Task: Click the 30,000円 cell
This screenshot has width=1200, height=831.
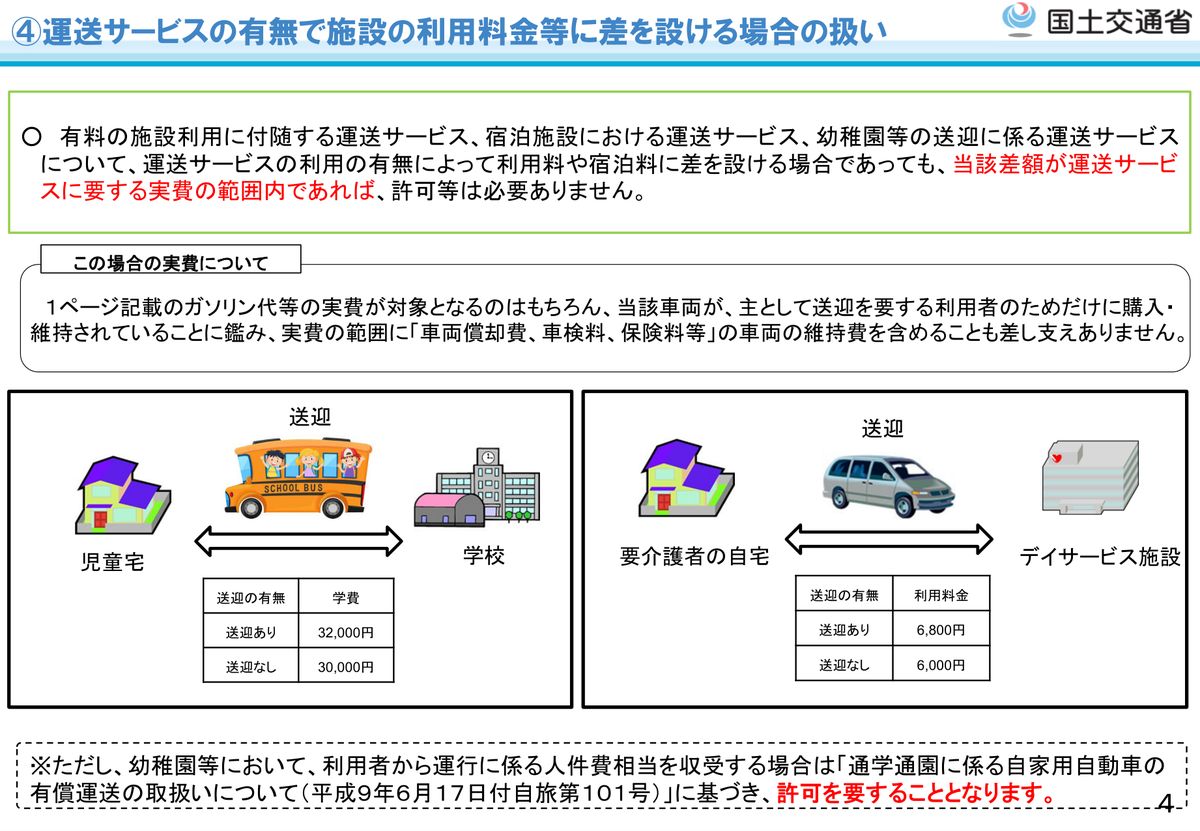Action: click(346, 666)
